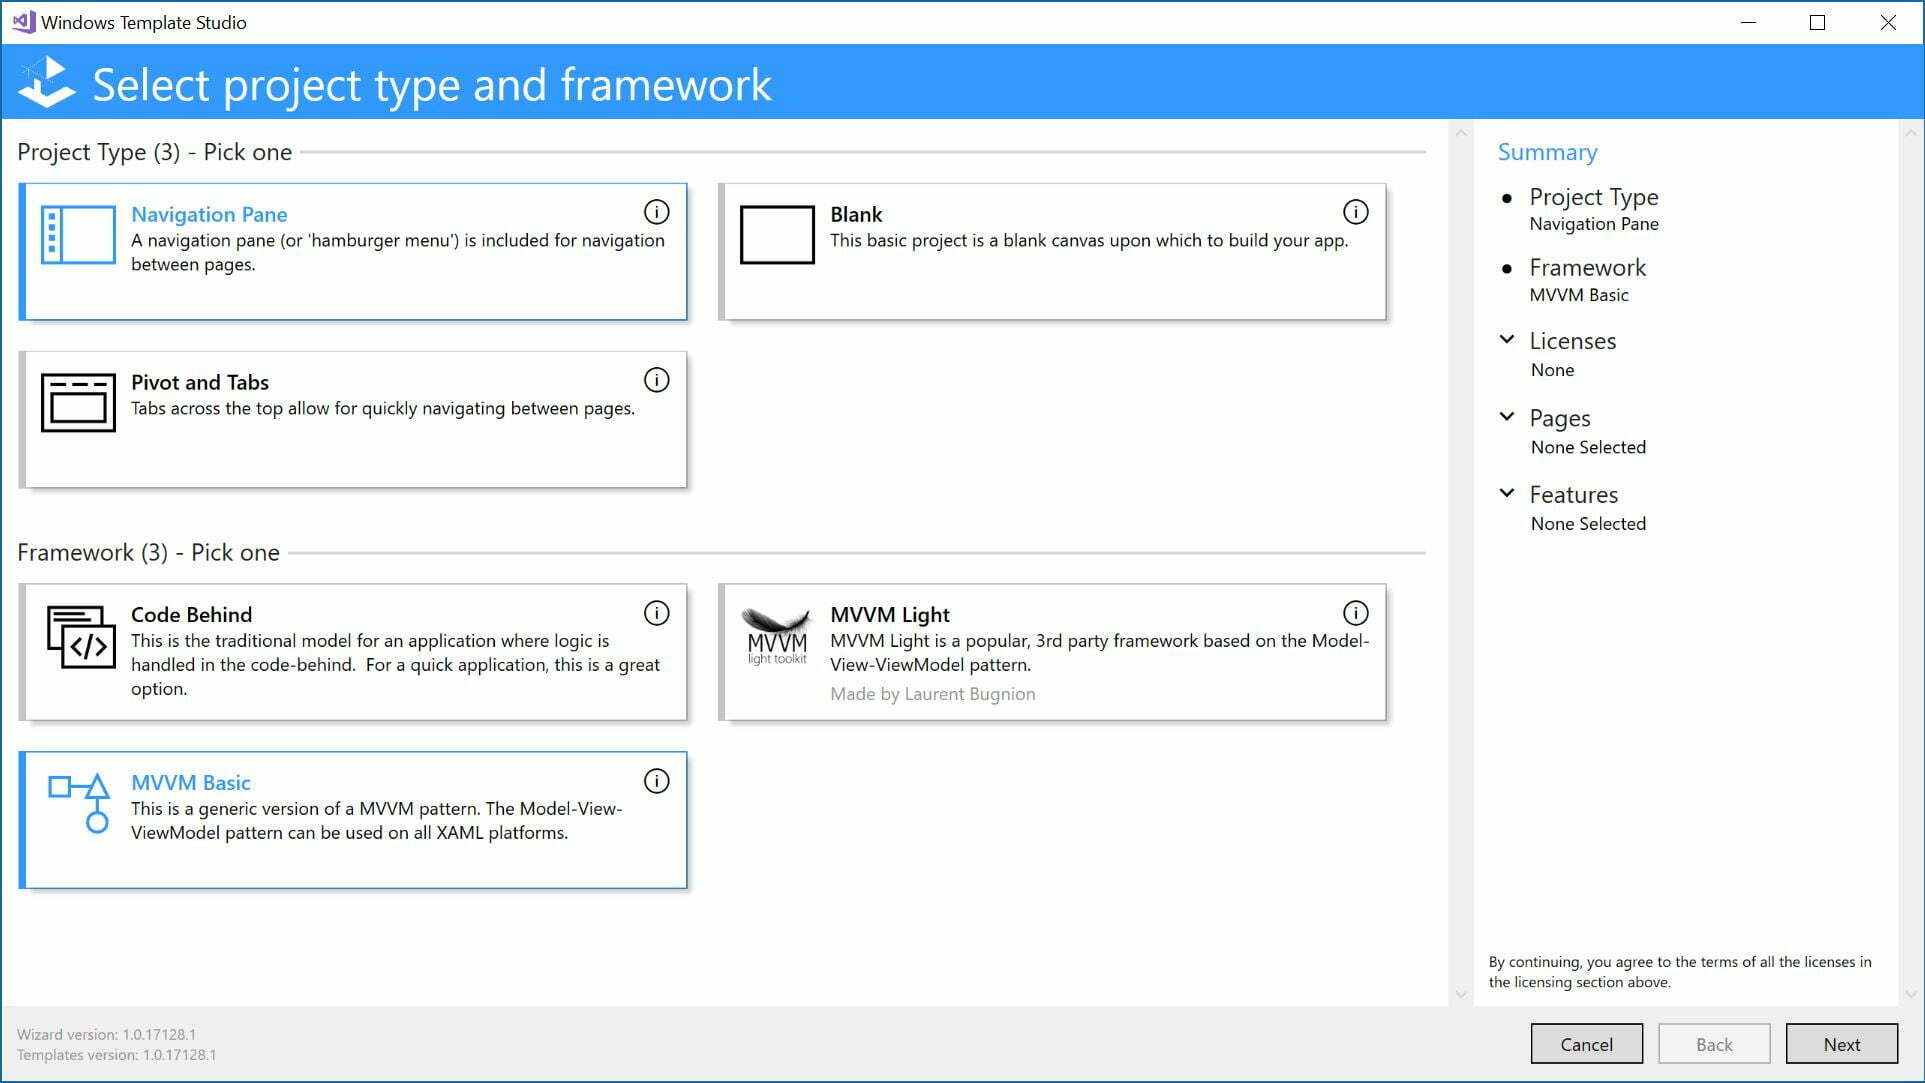Screen dimensions: 1925x1083
Task: Select Pivot and Tabs project type
Action: 353,418
